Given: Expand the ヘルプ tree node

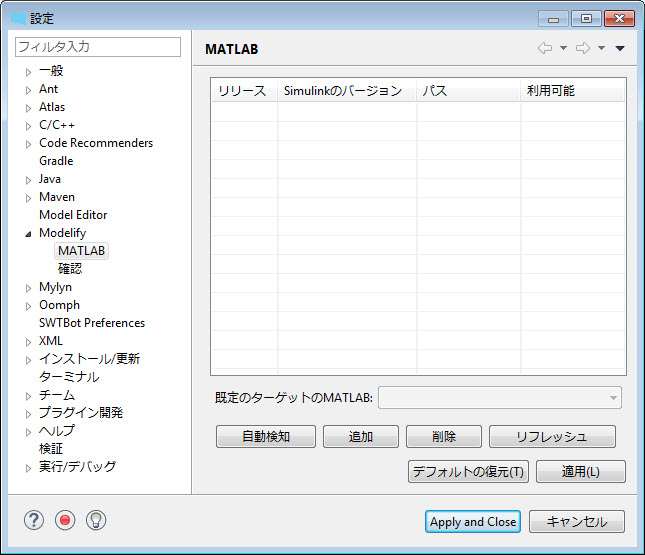Looking at the screenshot, I should click(x=28, y=432).
